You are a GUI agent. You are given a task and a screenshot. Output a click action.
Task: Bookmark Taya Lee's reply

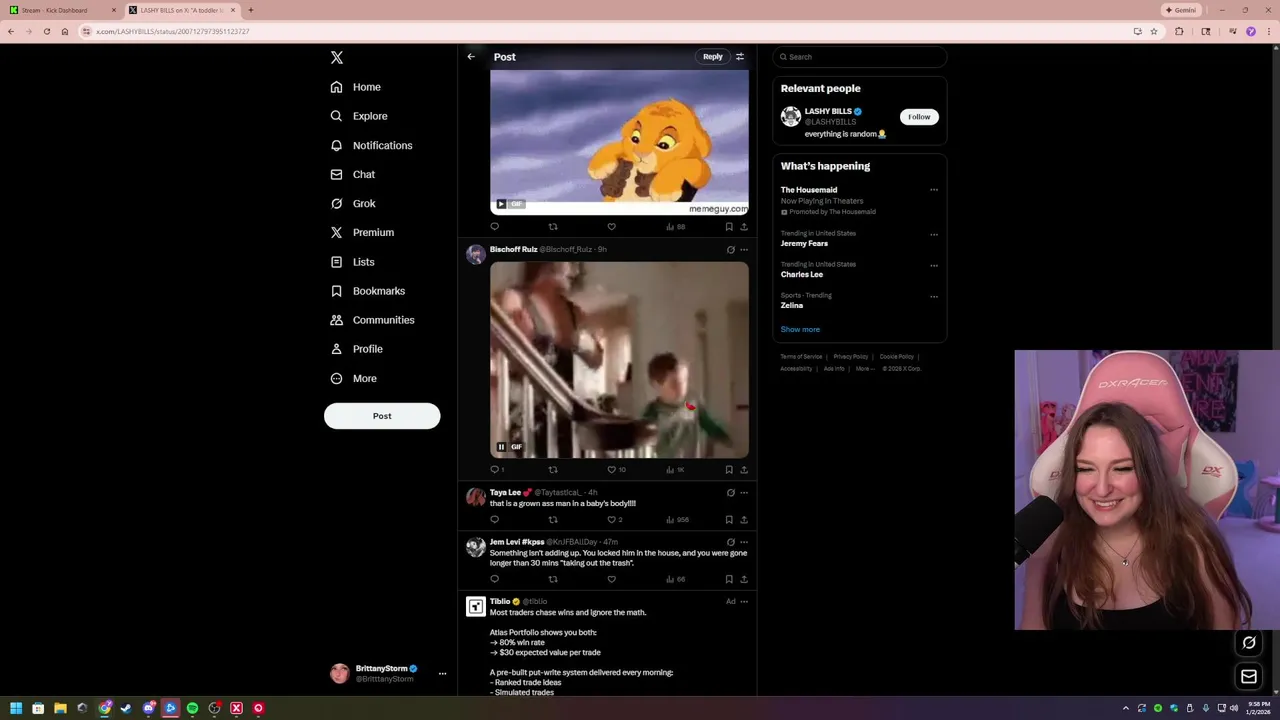(x=729, y=520)
